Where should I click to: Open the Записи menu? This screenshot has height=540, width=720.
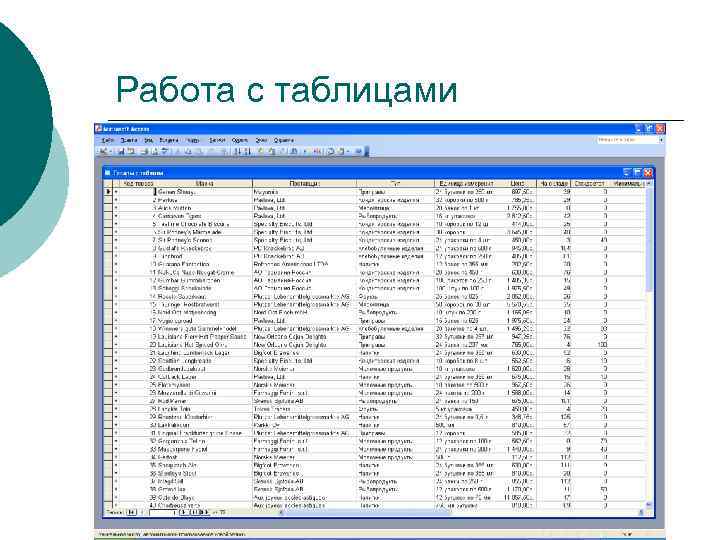[x=217, y=140]
